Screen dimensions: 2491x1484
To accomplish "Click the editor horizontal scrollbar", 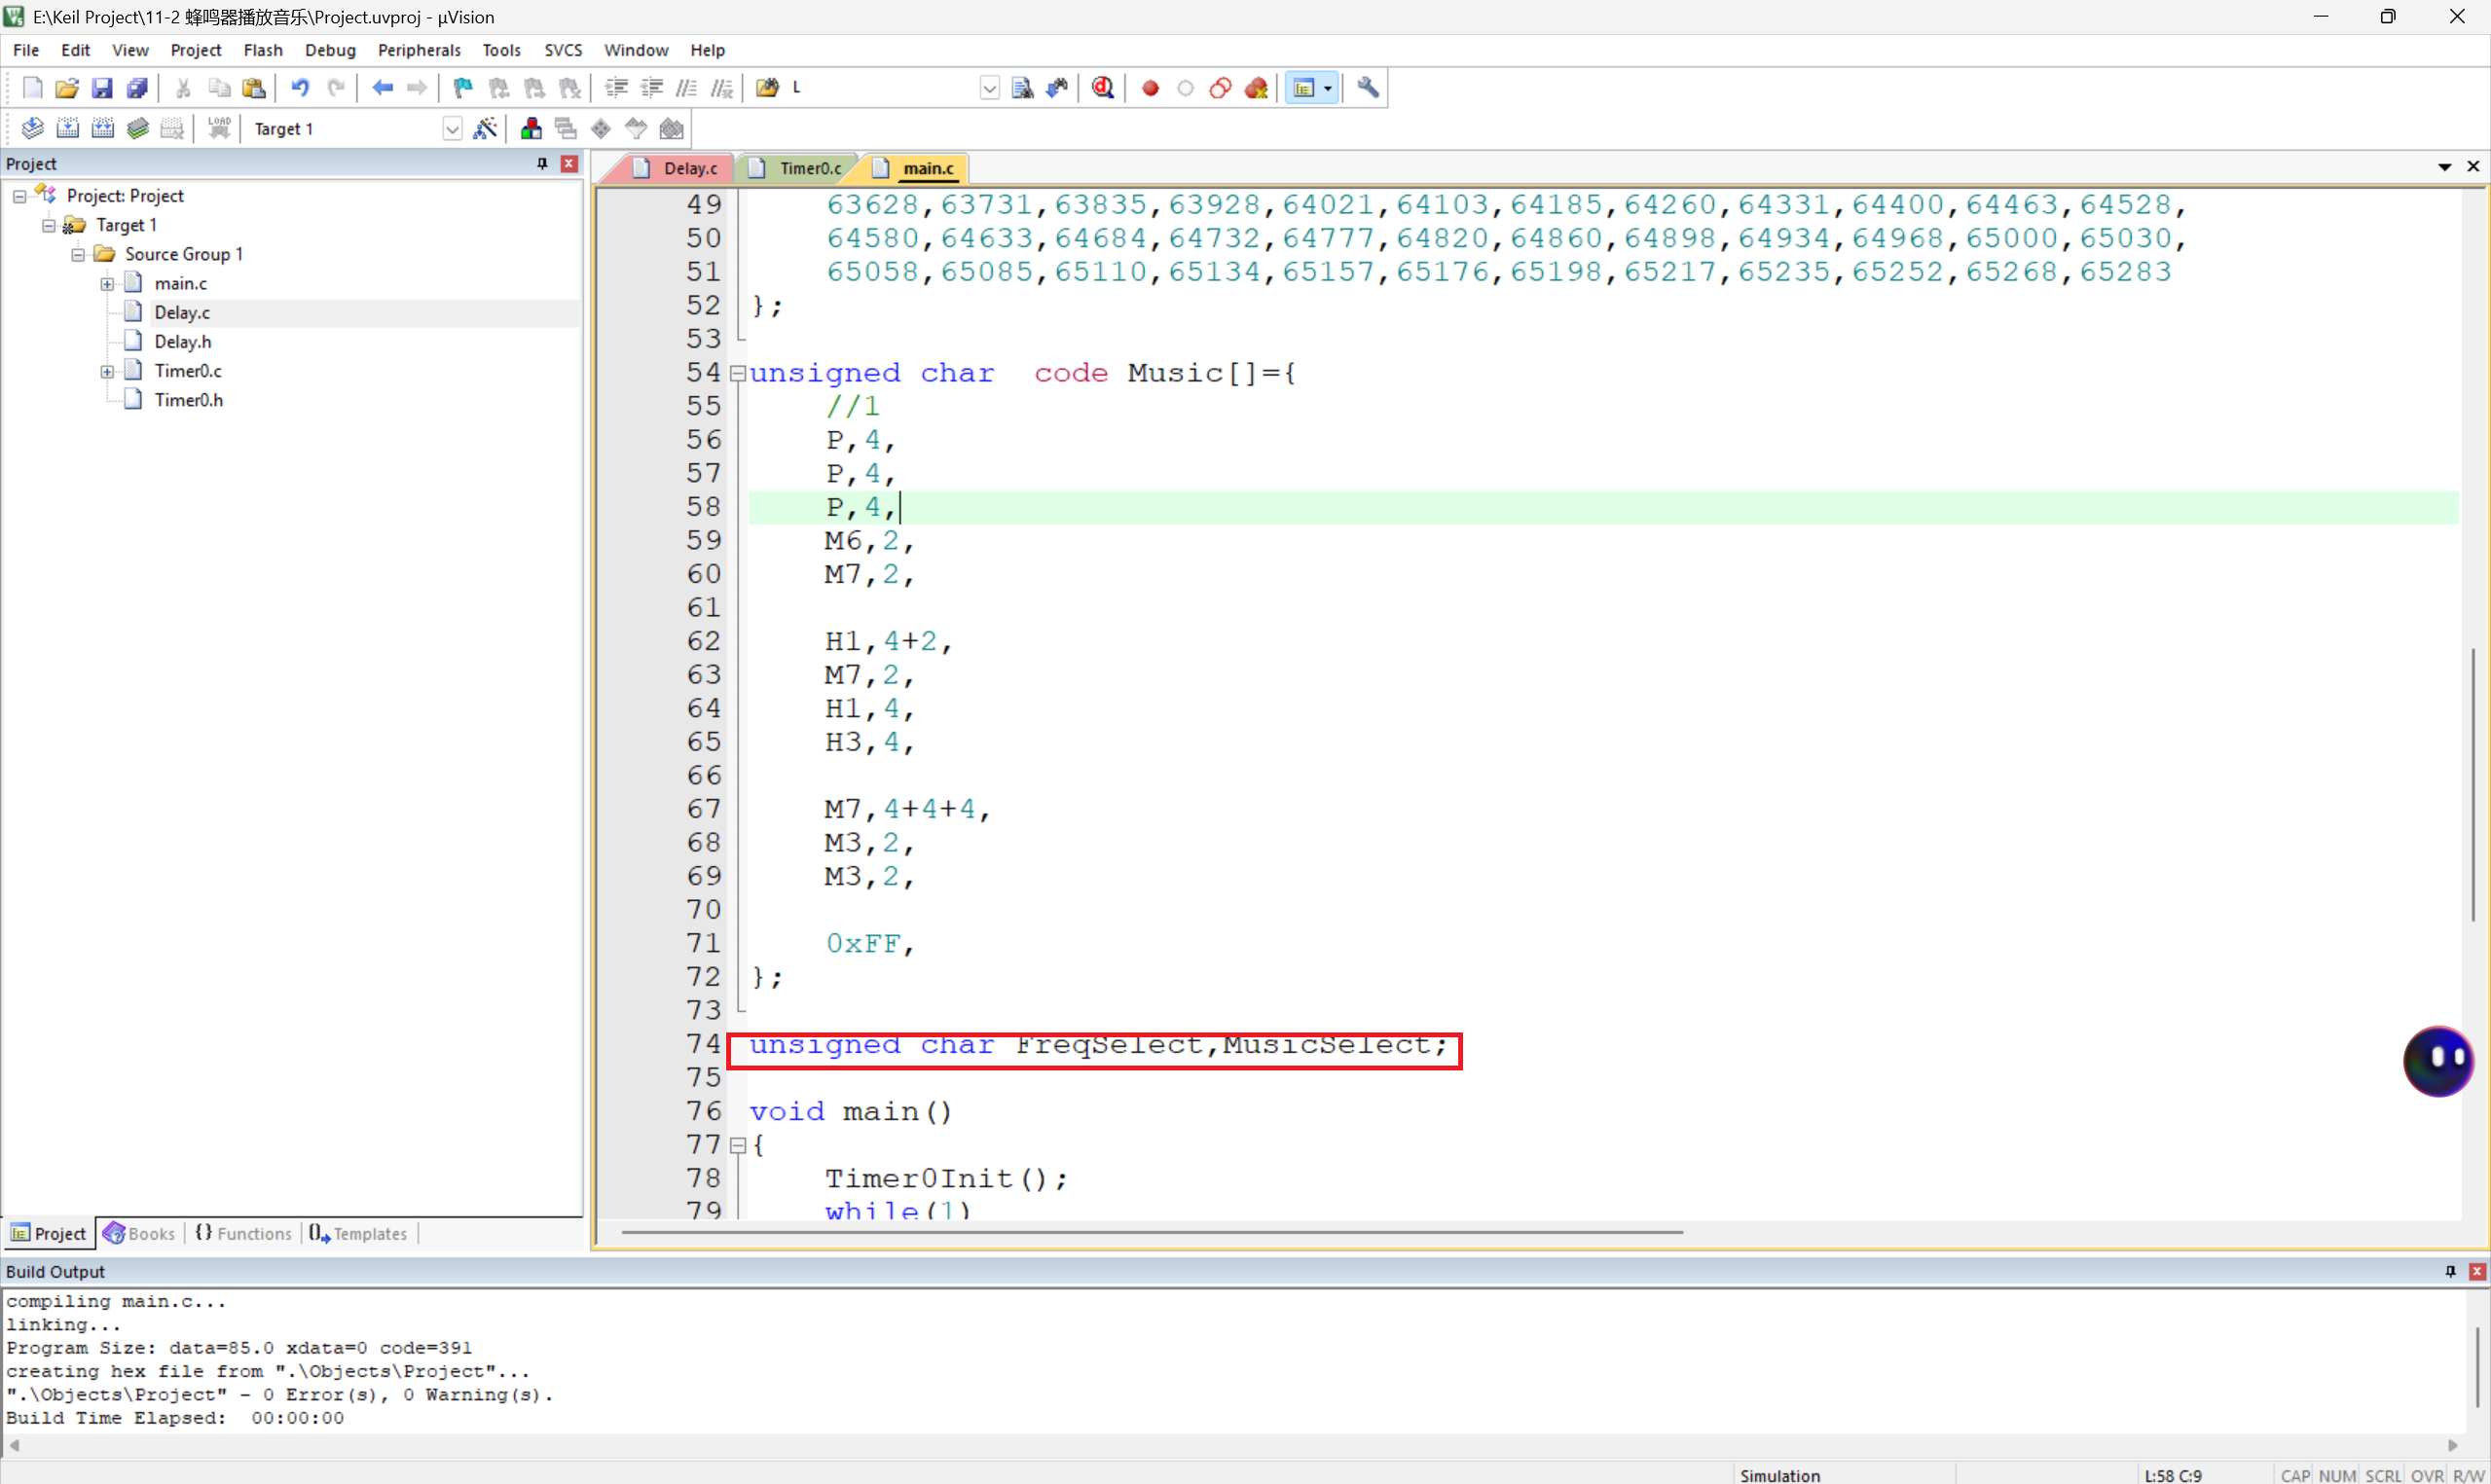I will click(x=1150, y=1232).
